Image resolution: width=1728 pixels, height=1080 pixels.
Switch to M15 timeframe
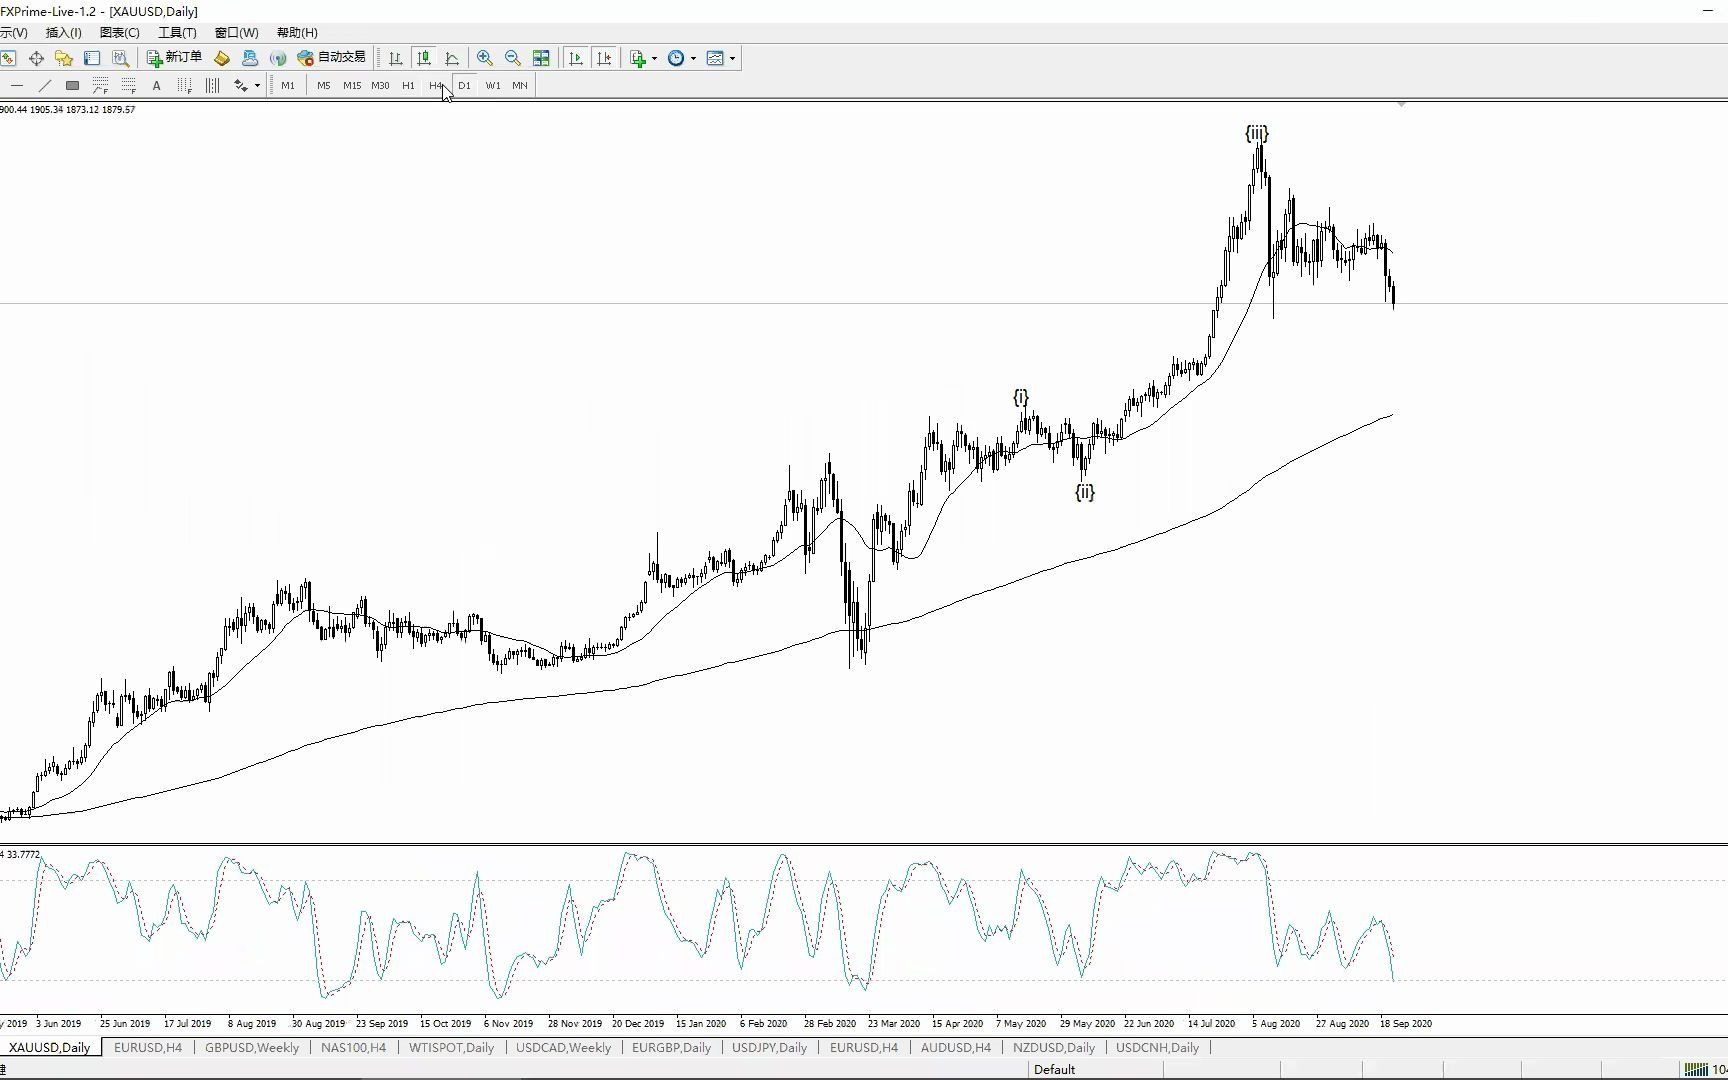coord(352,85)
